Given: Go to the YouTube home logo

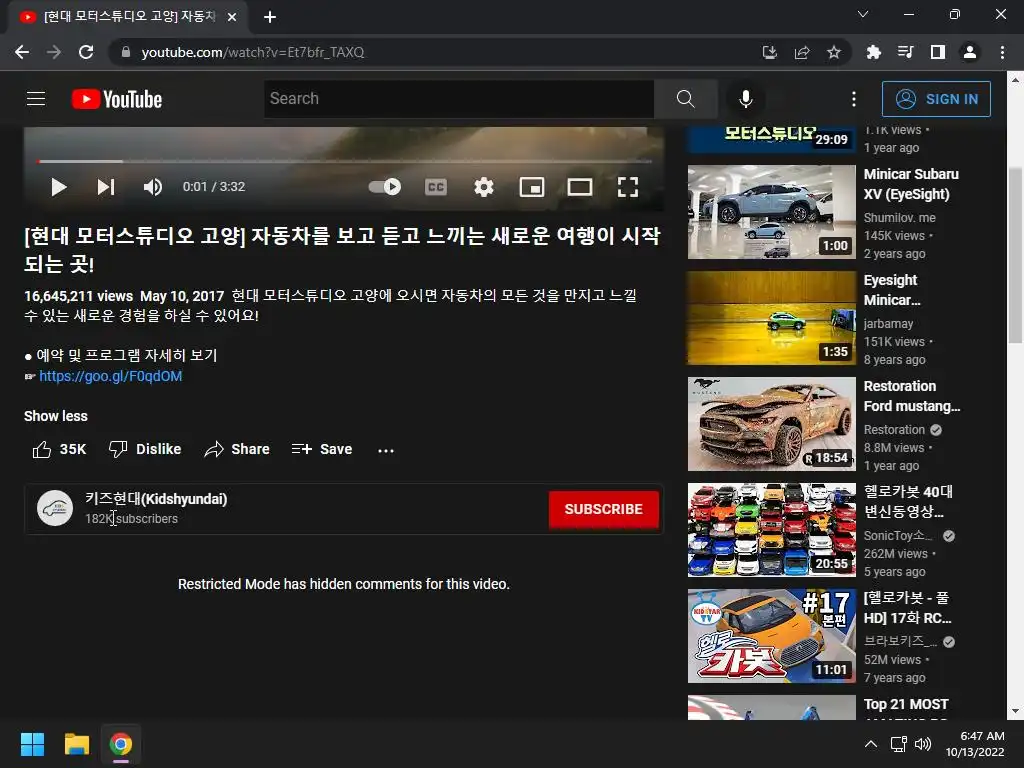Looking at the screenshot, I should point(117,99).
